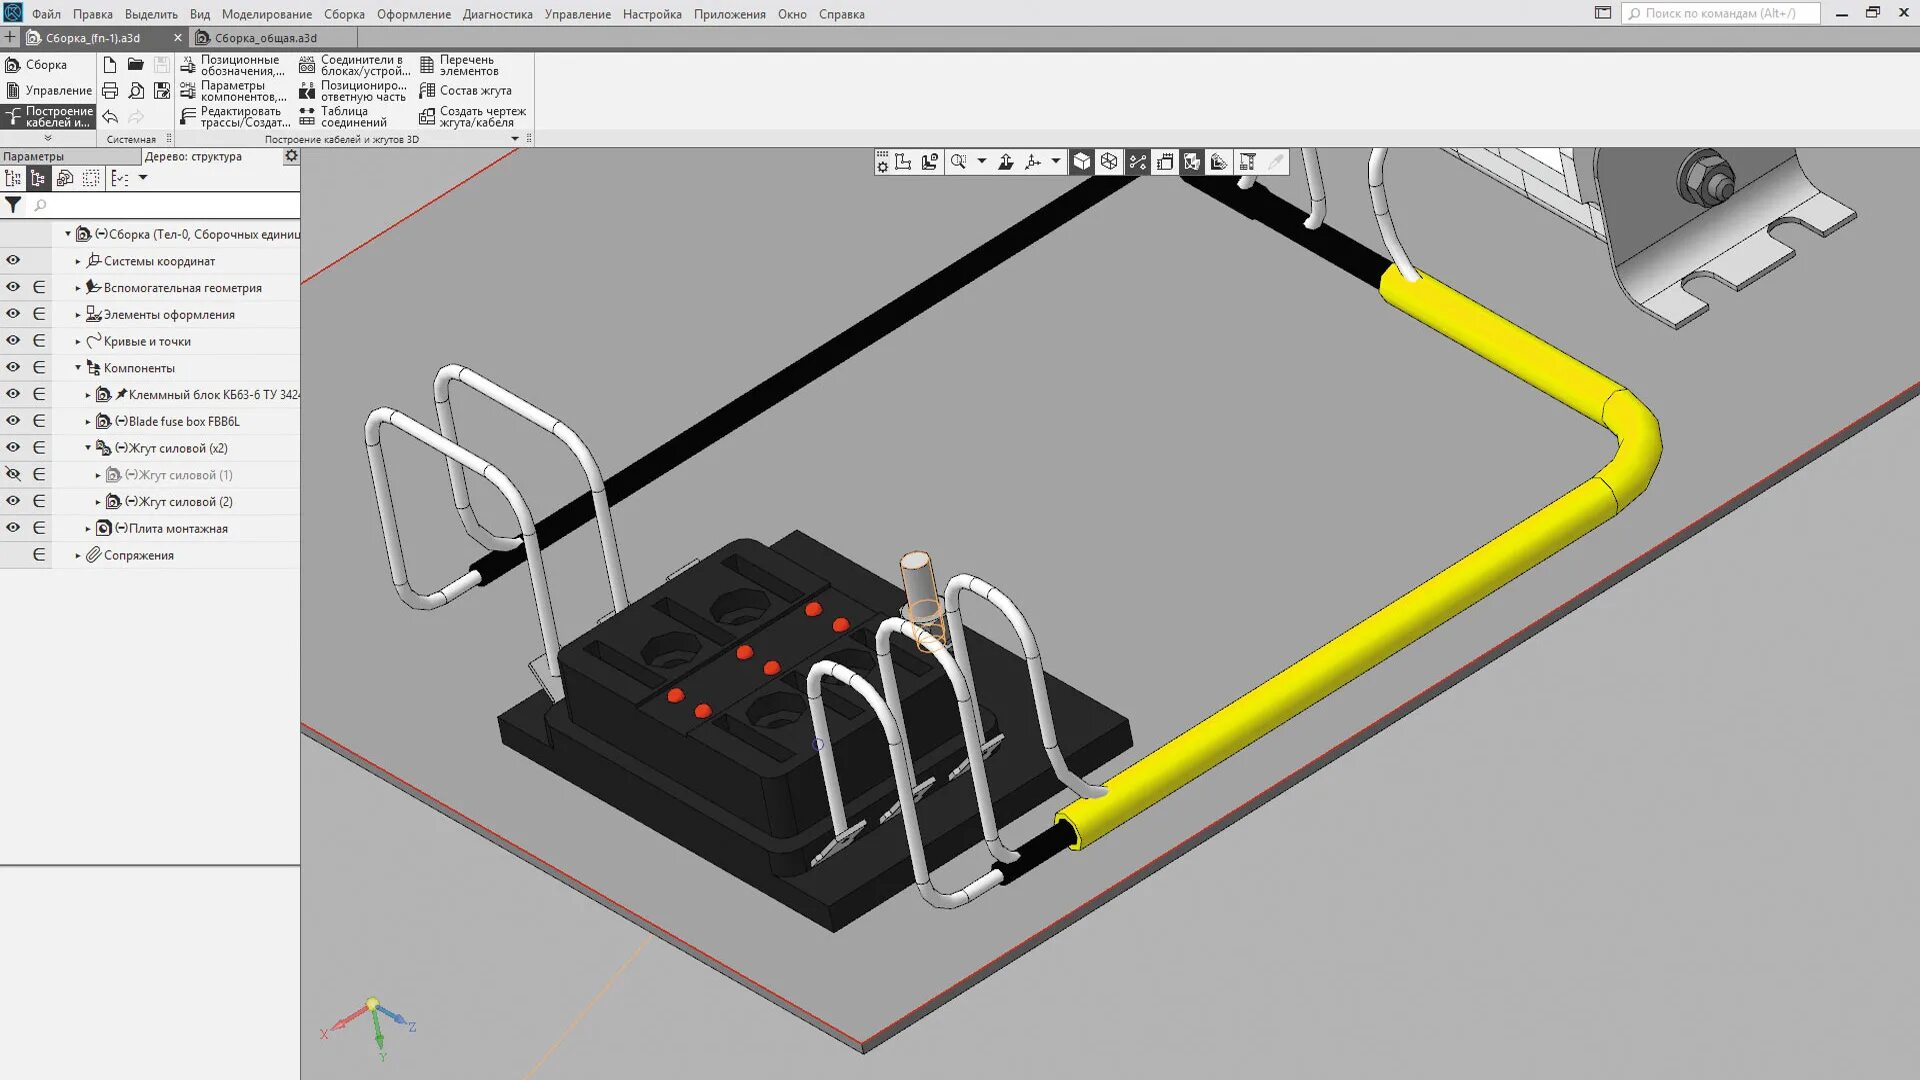This screenshot has height=1080, width=1920.
Task: Click the 'Таблица соединений' connection table tool
Action: coord(343,117)
